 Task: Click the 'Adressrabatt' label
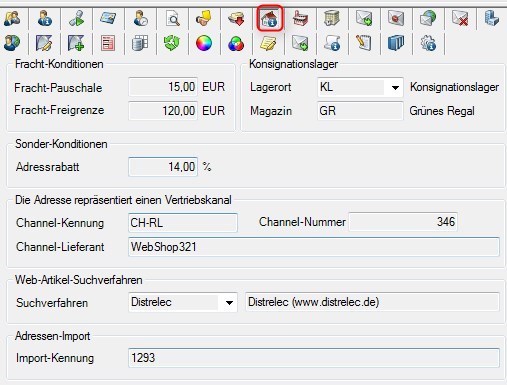[x=47, y=167]
